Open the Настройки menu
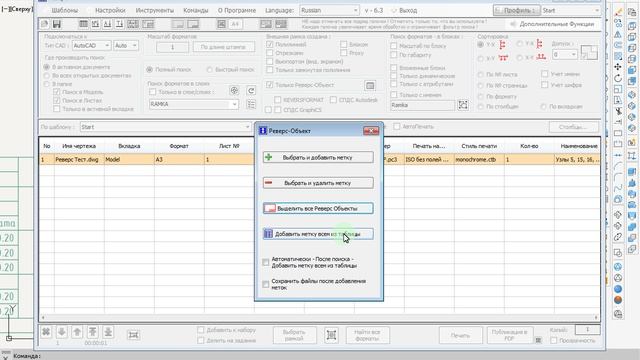The image size is (640, 360). [x=110, y=10]
